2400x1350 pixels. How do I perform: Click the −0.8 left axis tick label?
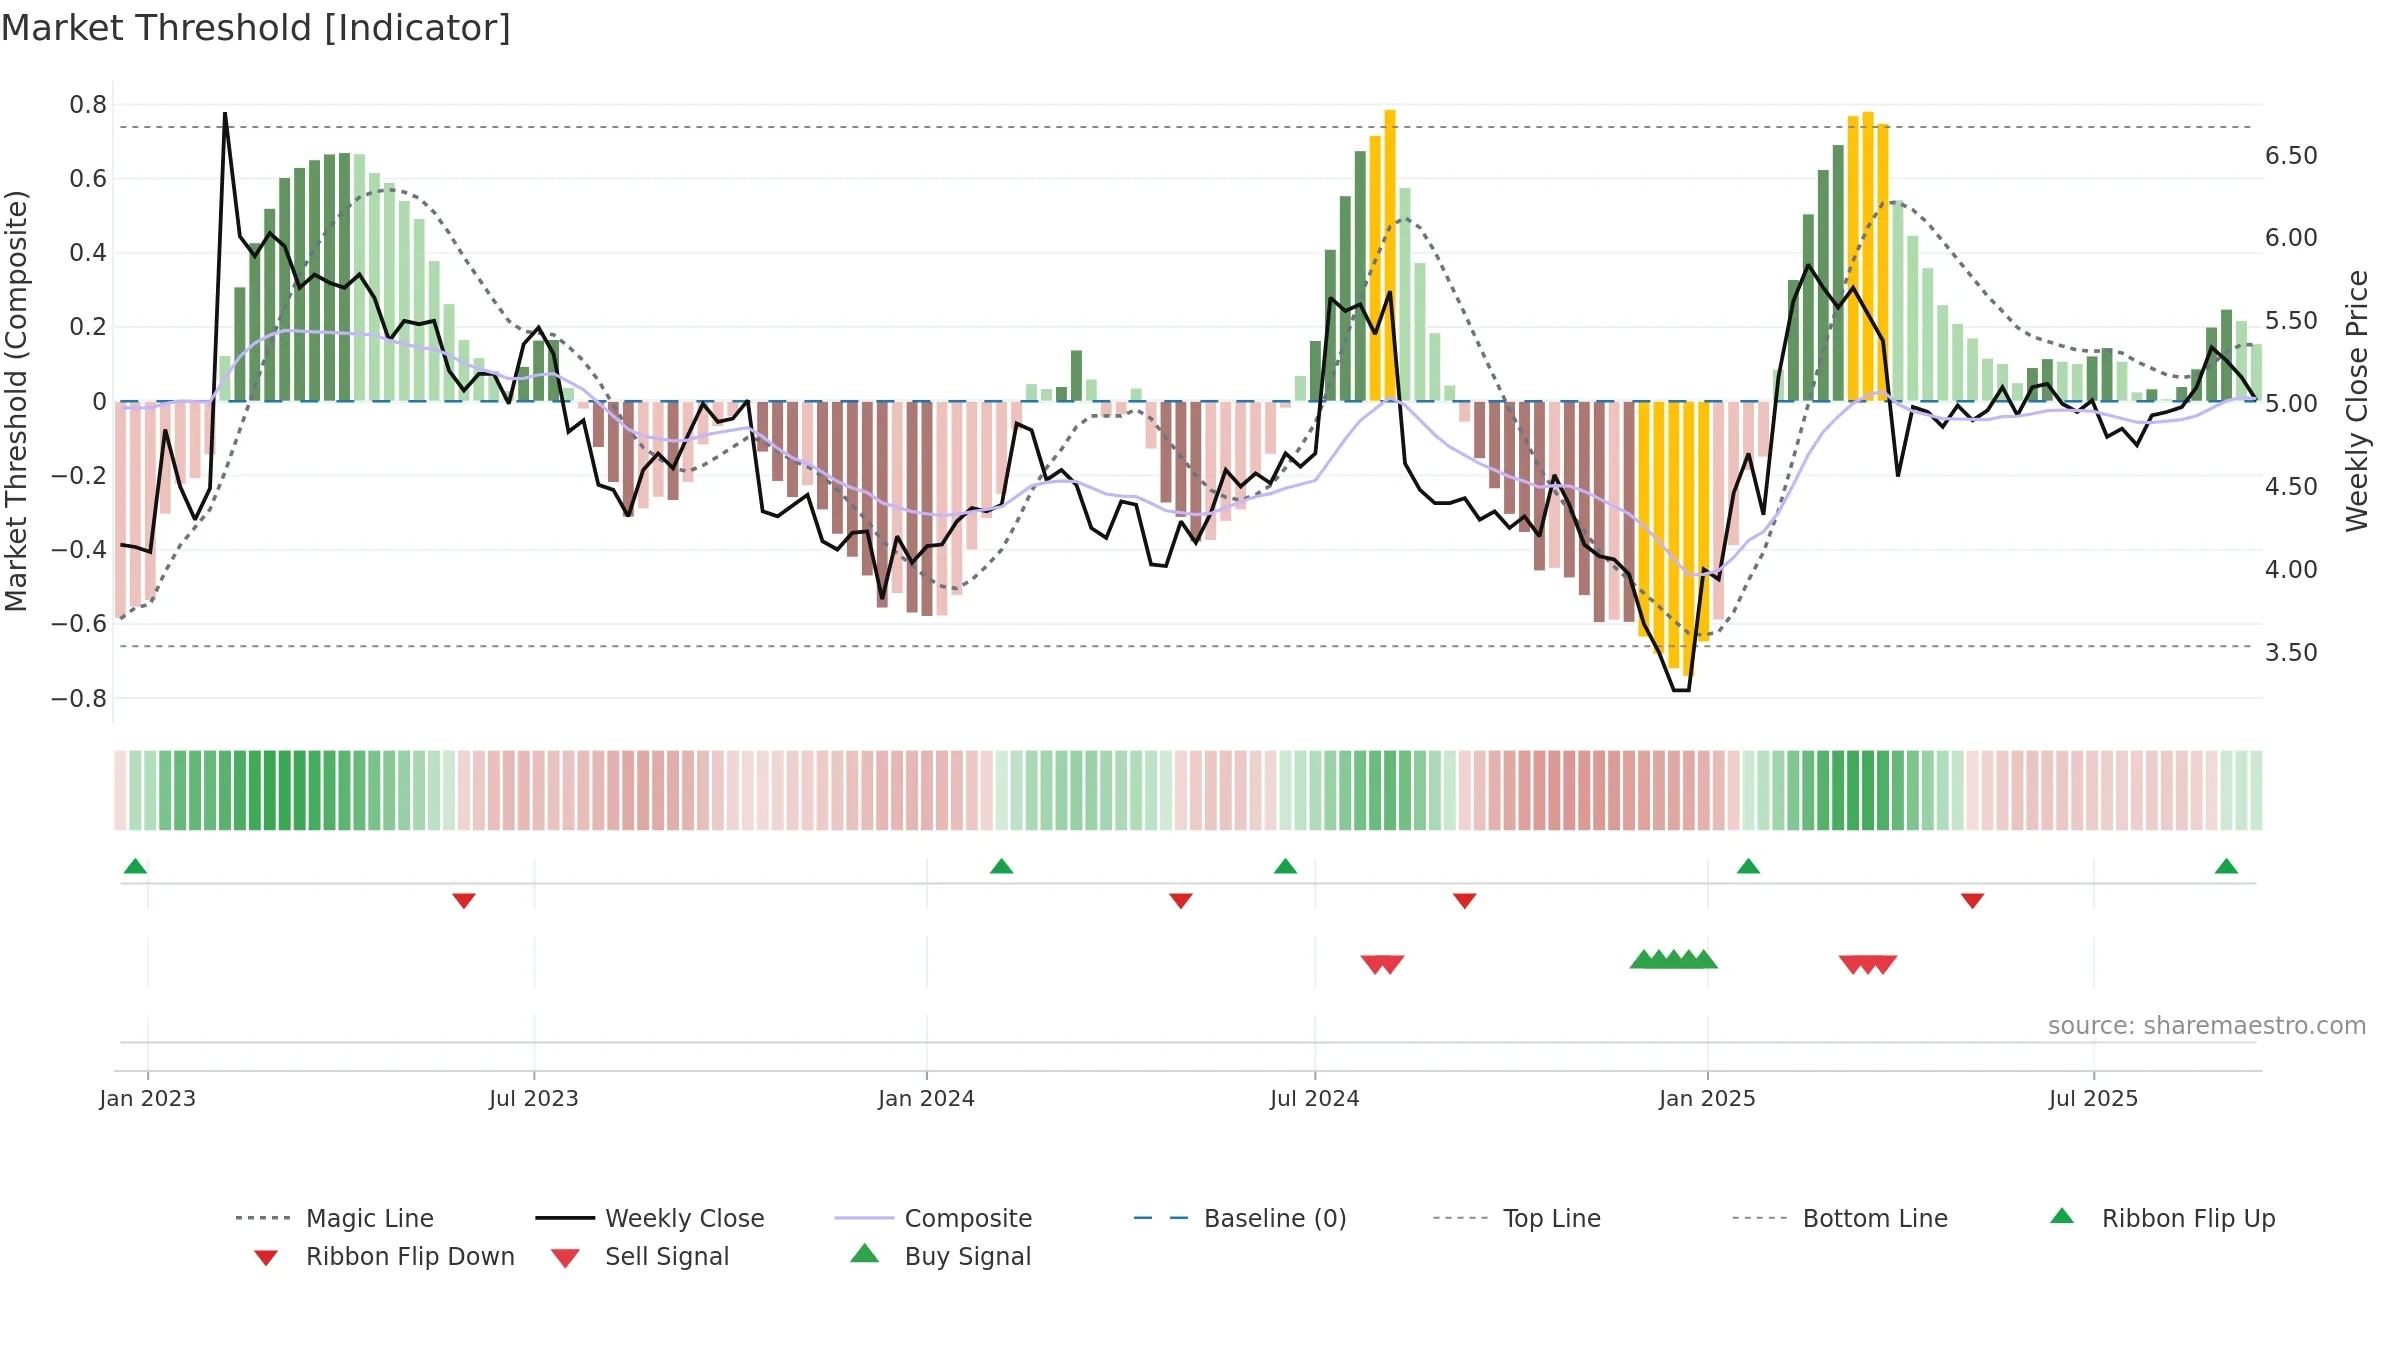click(x=79, y=698)
